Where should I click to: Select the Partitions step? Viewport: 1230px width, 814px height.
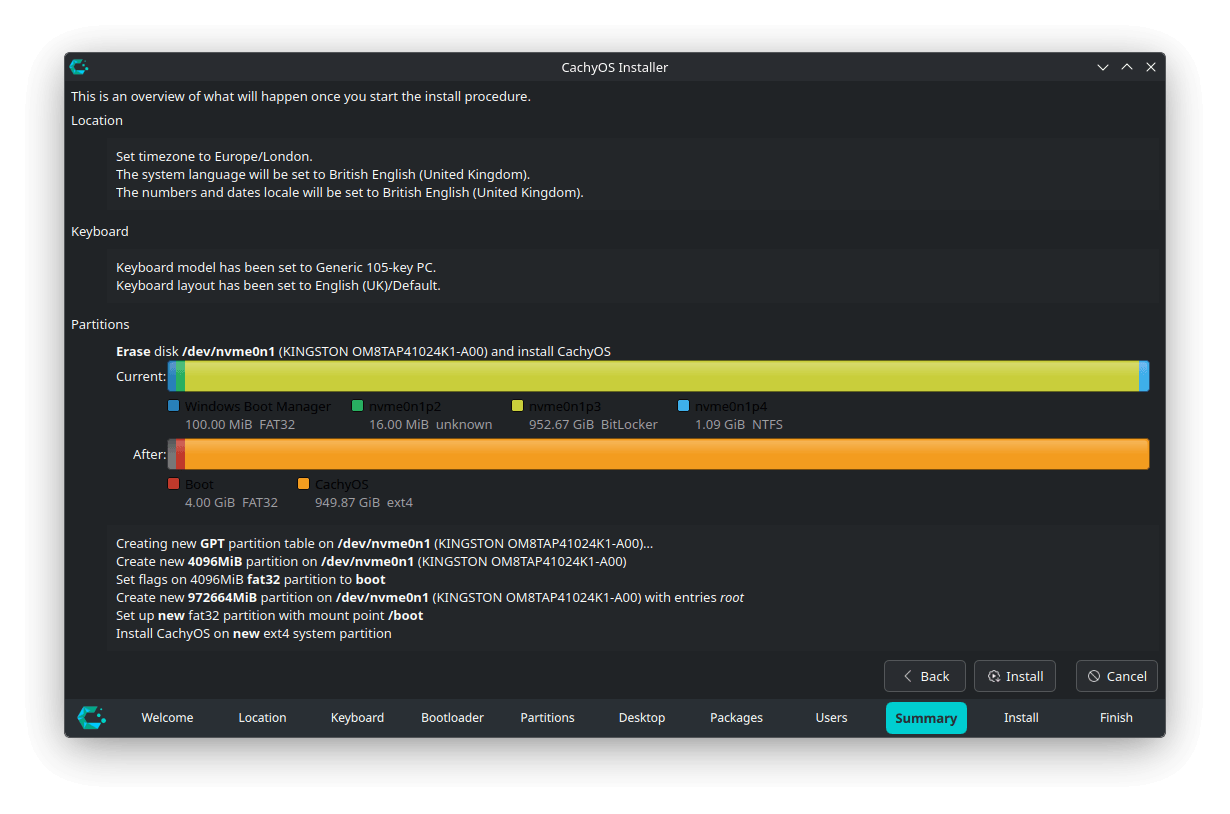pos(547,717)
